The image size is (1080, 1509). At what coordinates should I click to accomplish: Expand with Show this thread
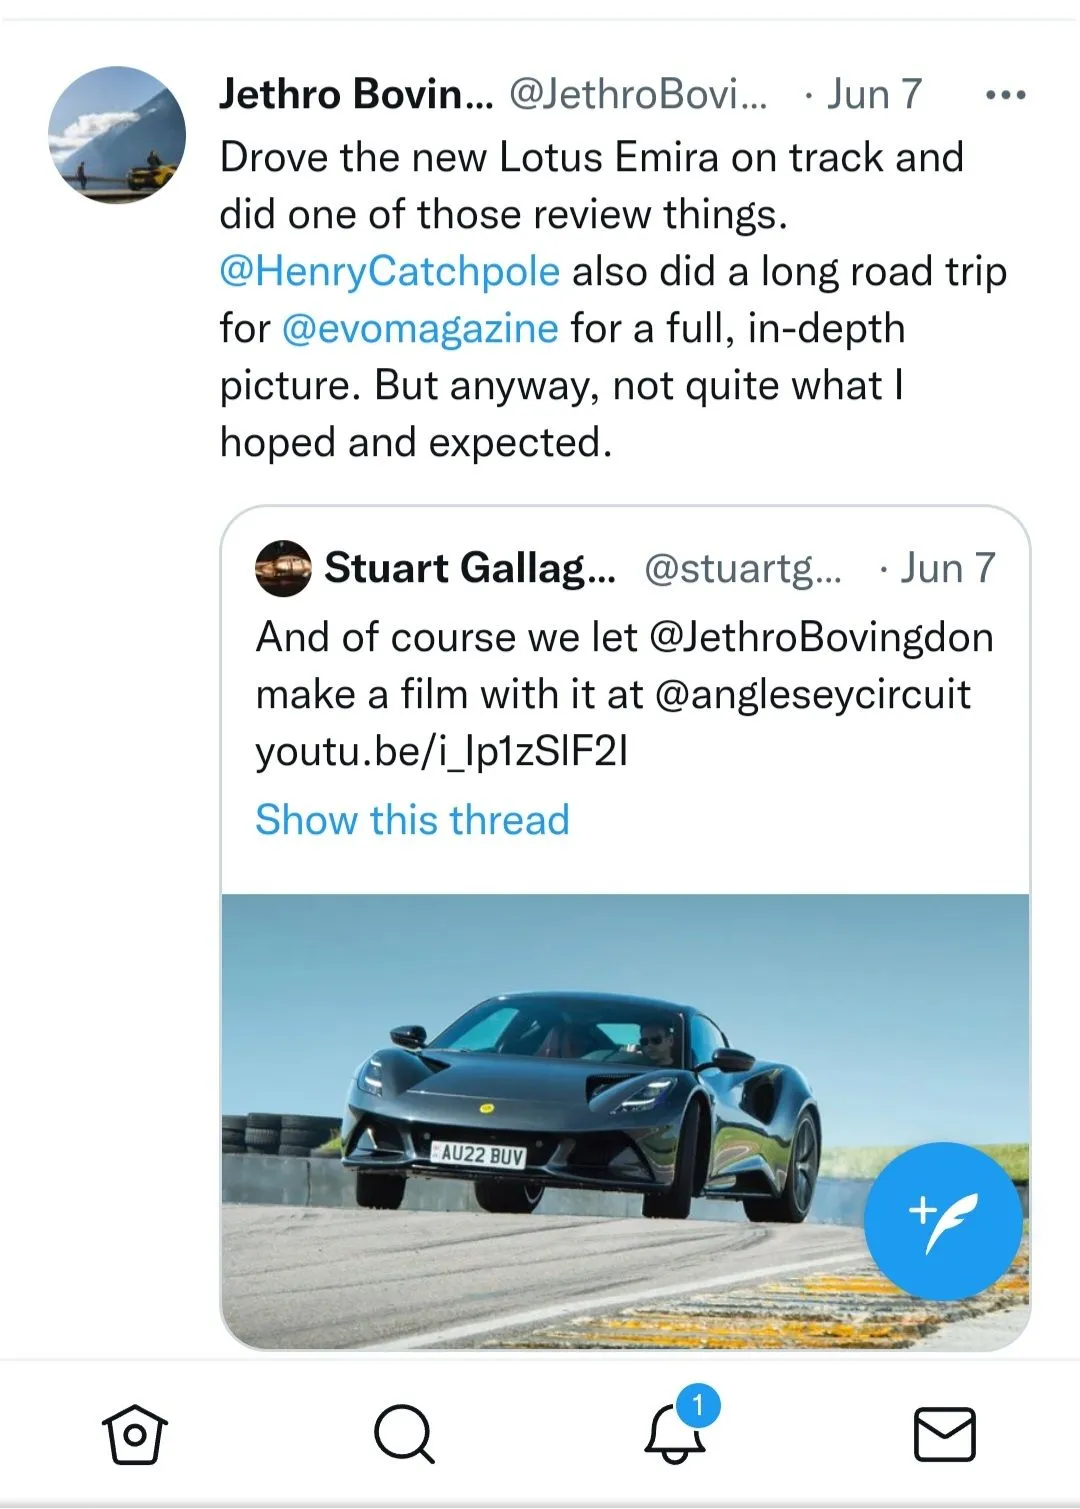pos(412,820)
